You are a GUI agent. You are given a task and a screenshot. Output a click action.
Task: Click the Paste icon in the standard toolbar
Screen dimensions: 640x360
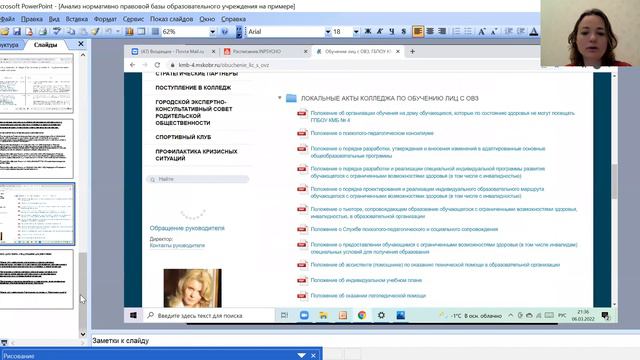click(x=83, y=31)
